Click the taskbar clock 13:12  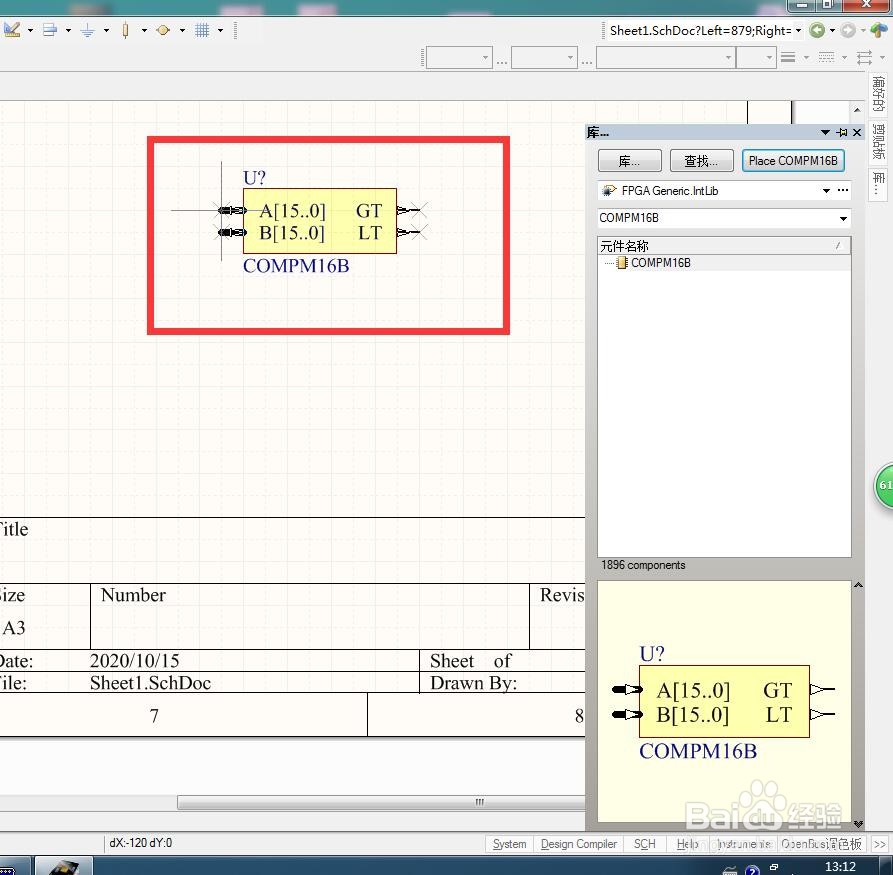[840, 866]
